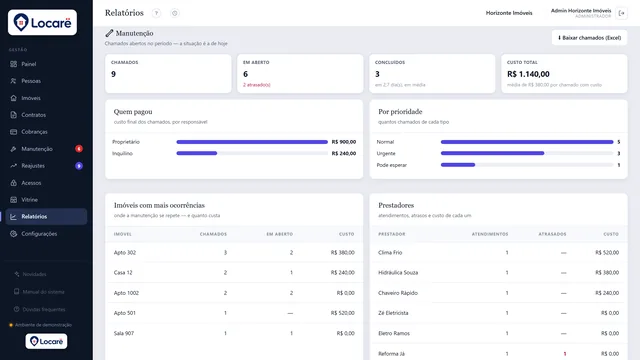
Task: Open the Configurações gear icon
Action: (x=13, y=234)
